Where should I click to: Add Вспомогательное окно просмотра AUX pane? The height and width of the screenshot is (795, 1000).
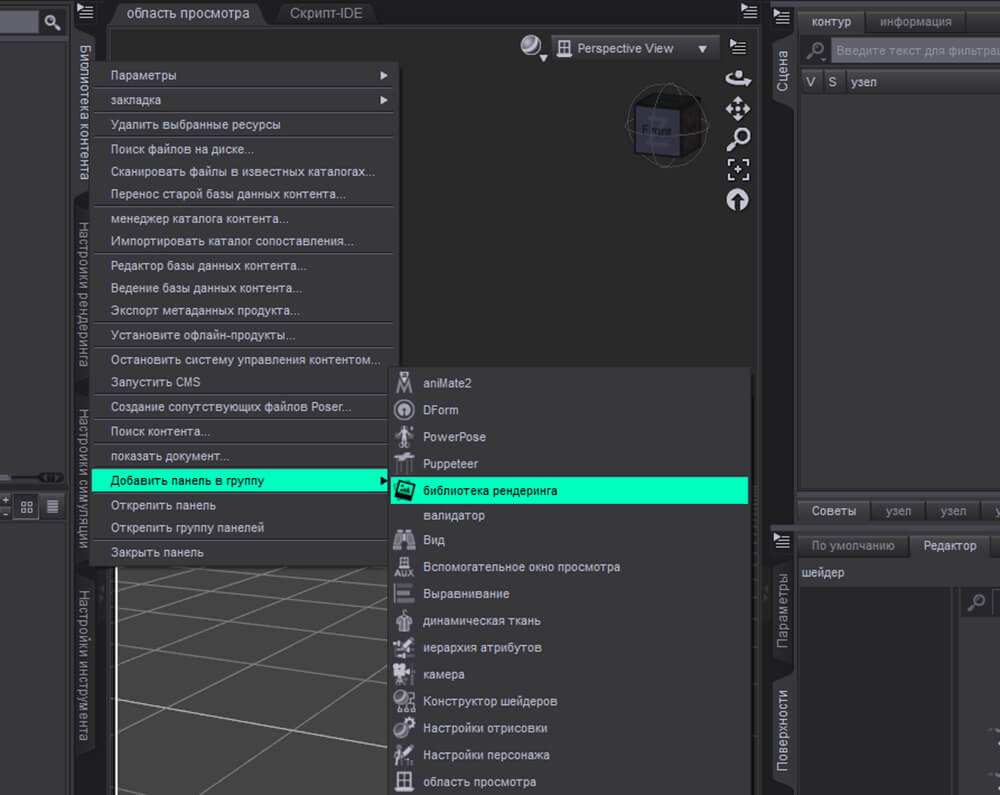coord(569,567)
